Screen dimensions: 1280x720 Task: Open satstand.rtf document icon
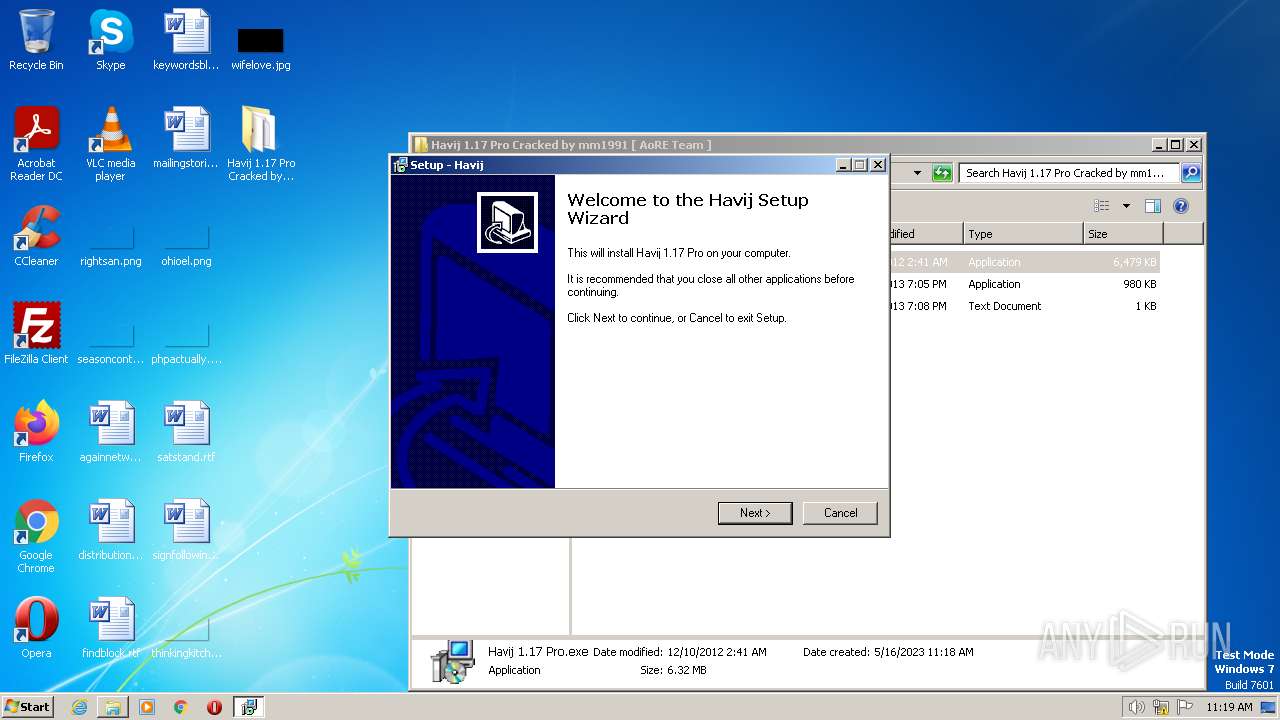click(186, 432)
